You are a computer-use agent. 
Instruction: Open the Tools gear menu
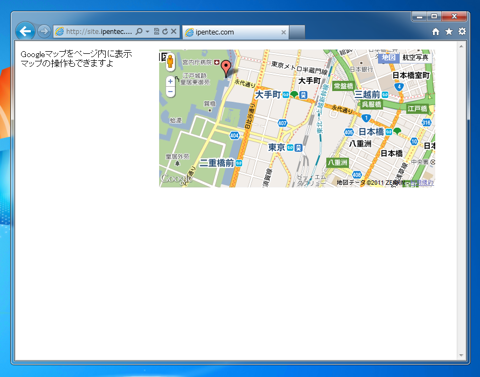pos(462,31)
